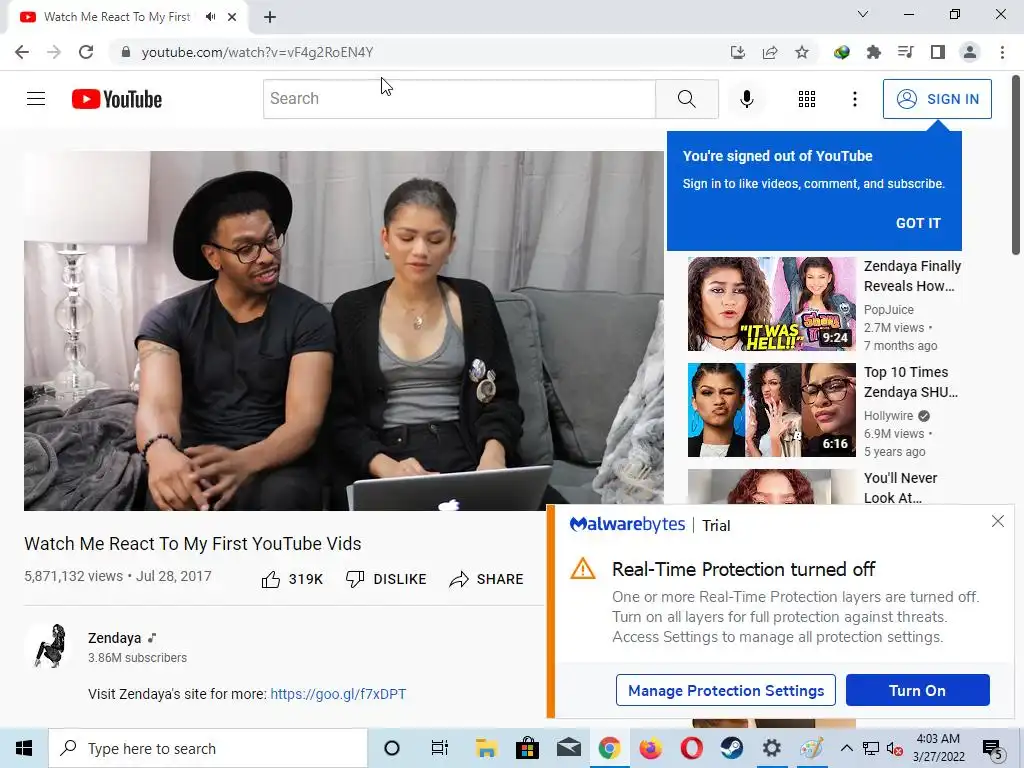This screenshot has height=768, width=1024.
Task: Open the media controls icon
Action: [905, 52]
